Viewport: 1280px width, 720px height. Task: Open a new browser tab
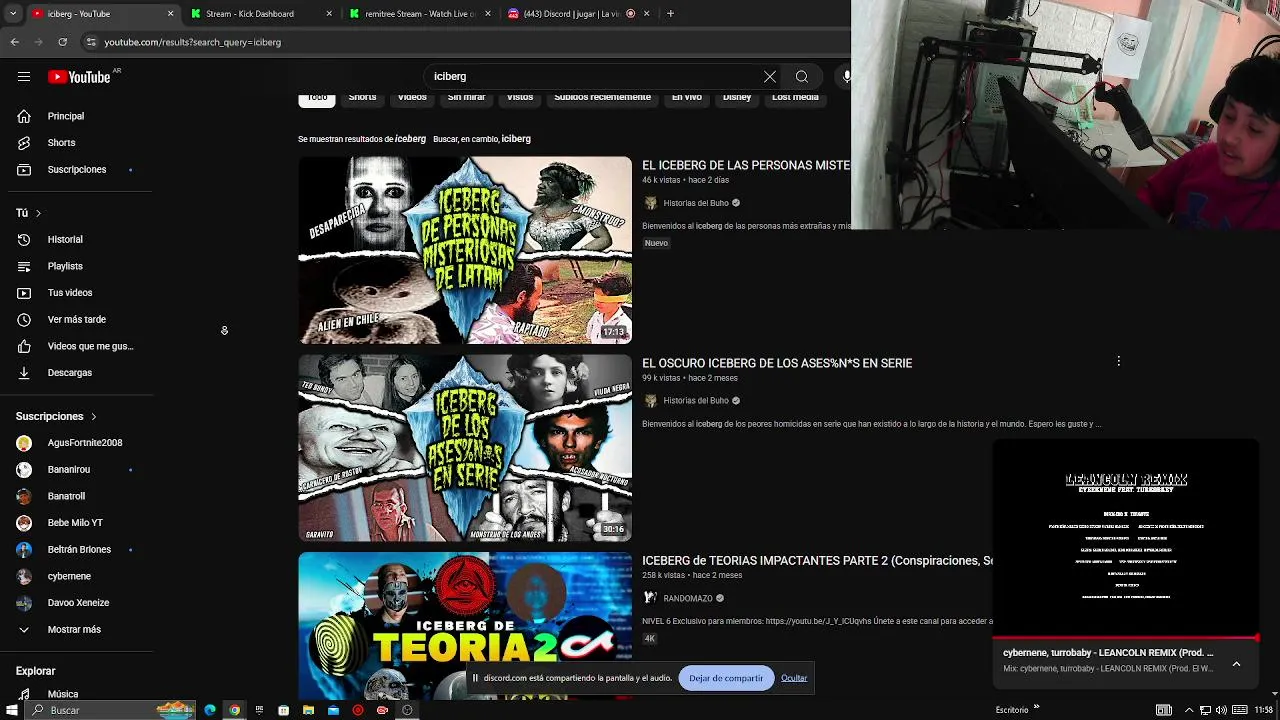[x=670, y=14]
